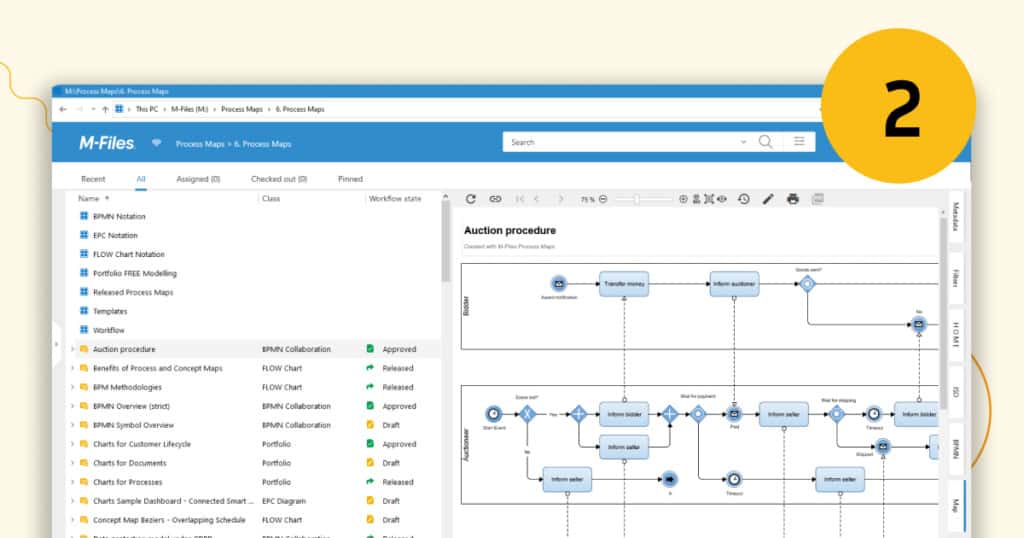Image resolution: width=1024 pixels, height=538 pixels.
Task: Open the search box dropdown arrow
Action: pos(743,142)
